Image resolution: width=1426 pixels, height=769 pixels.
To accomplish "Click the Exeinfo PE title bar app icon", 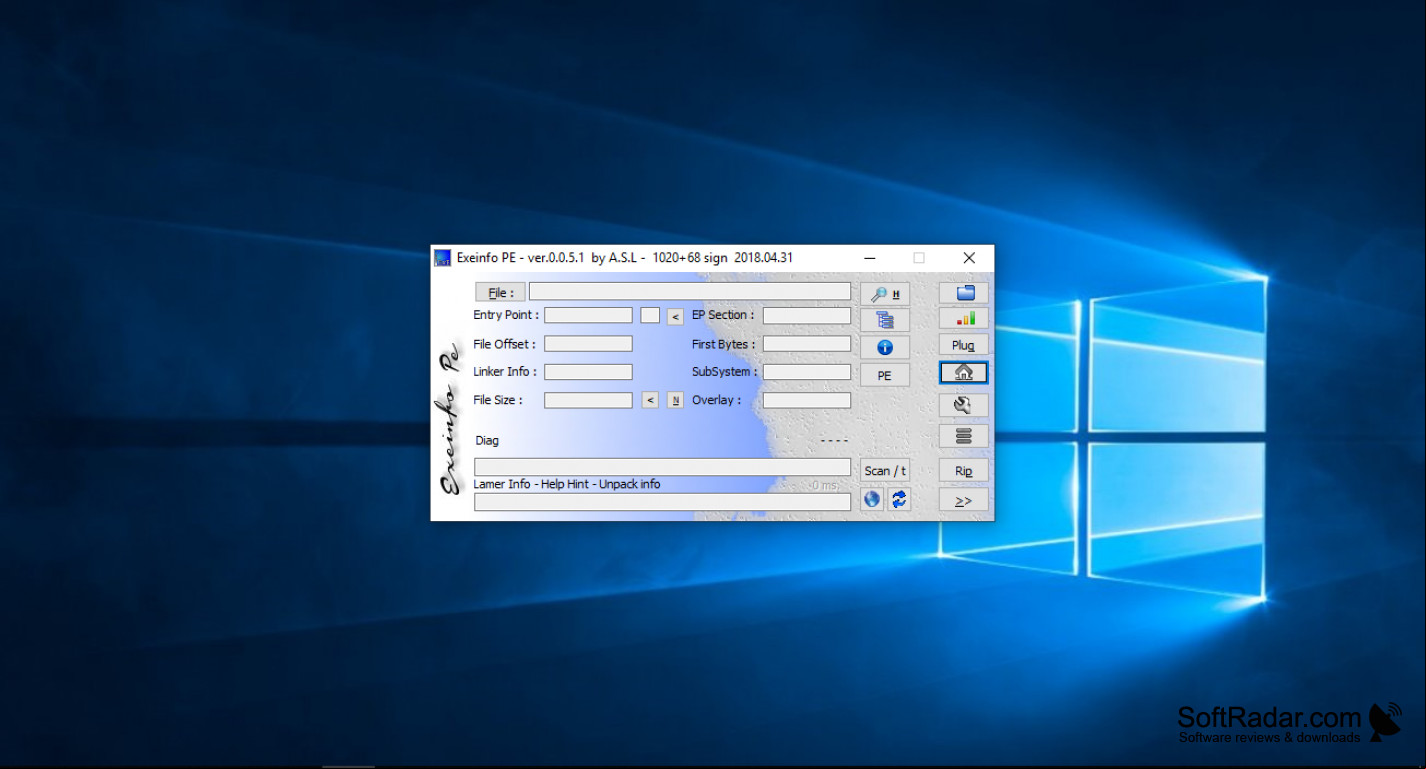I will [x=442, y=258].
